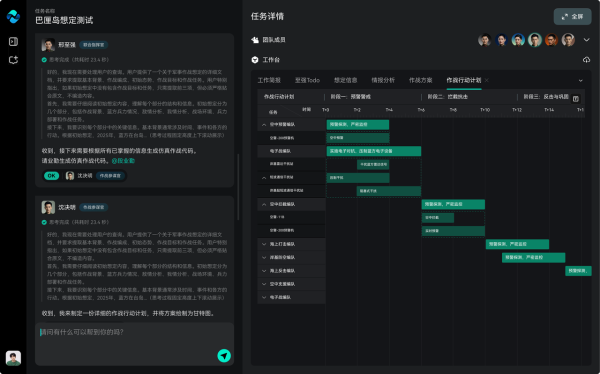Screen dimensions: 600x374
Task: Click the first 预警探测 bar at T+0
Action: click(x=358, y=124)
